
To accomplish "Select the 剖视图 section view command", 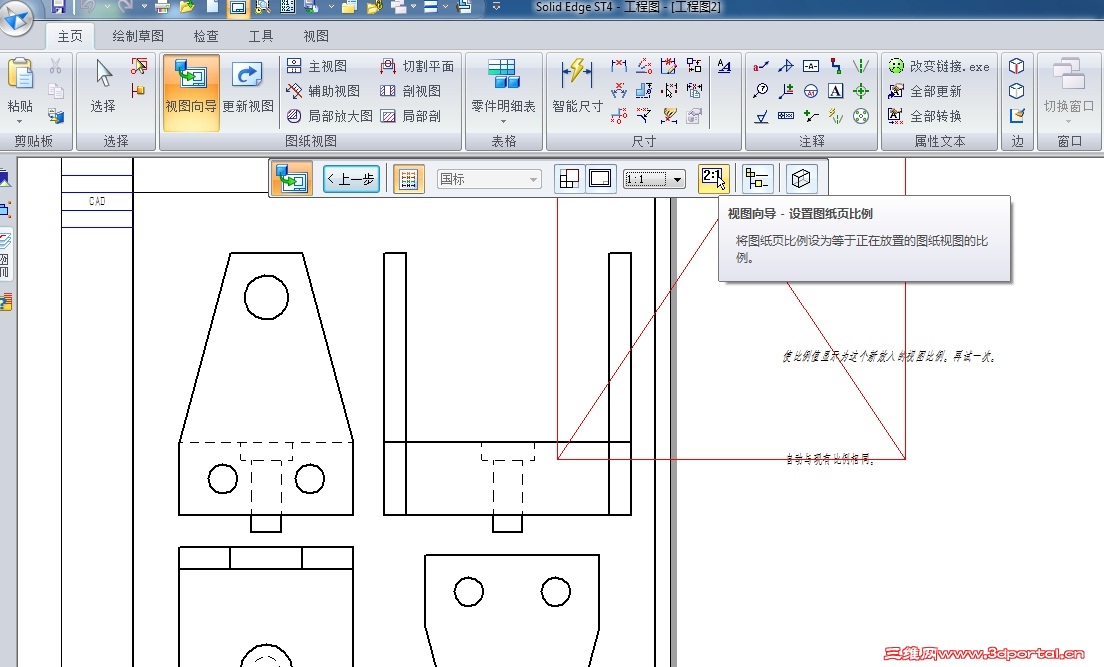I will pyautogui.click(x=410, y=91).
